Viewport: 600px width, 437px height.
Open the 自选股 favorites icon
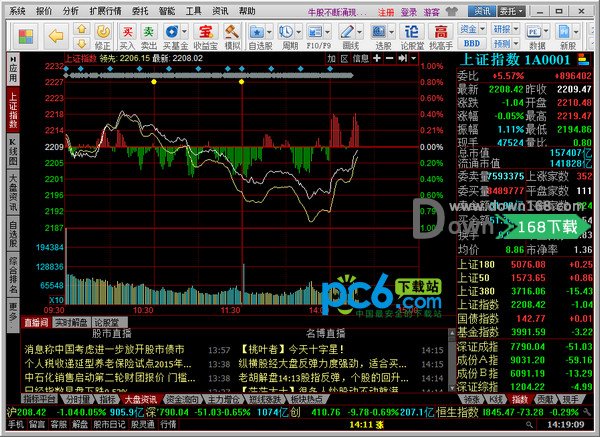pyautogui.click(x=256, y=32)
